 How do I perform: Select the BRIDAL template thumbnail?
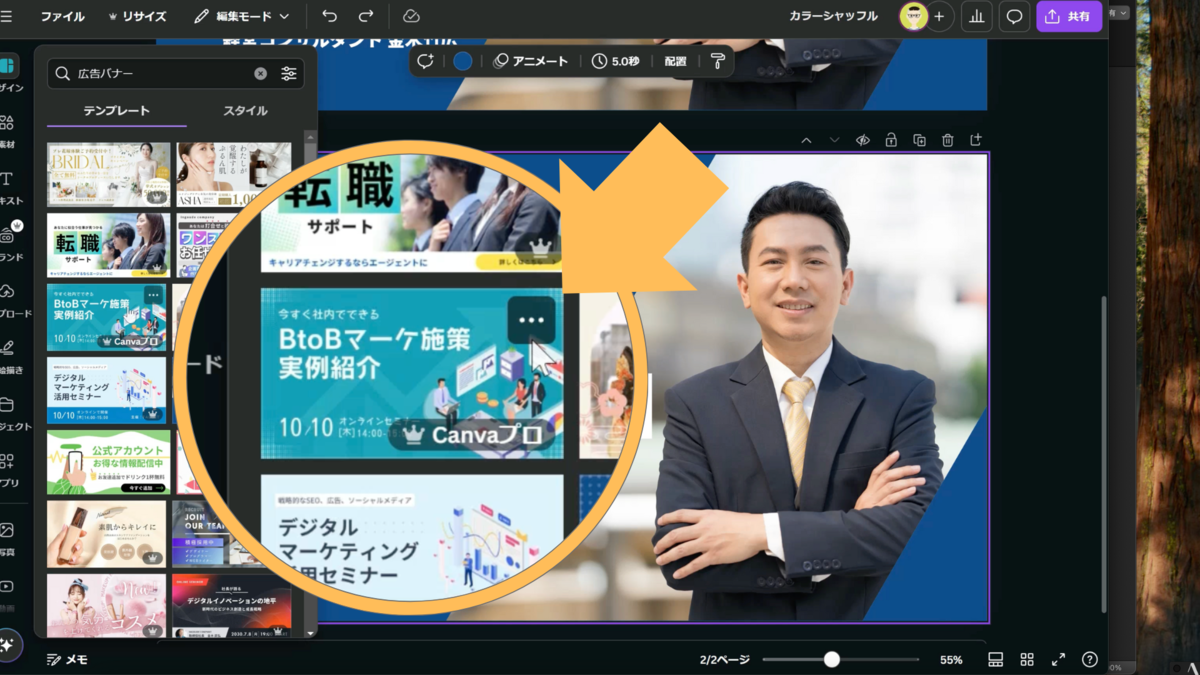(x=108, y=174)
